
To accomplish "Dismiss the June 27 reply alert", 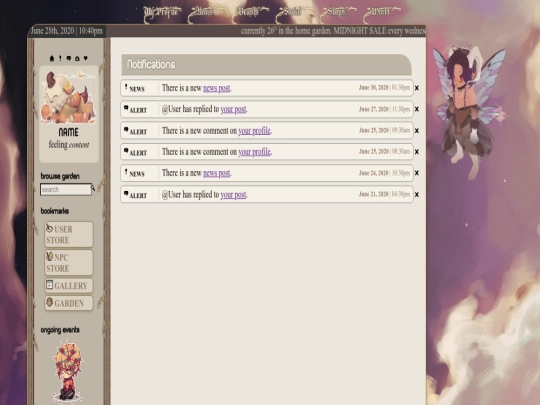I will point(417,109).
